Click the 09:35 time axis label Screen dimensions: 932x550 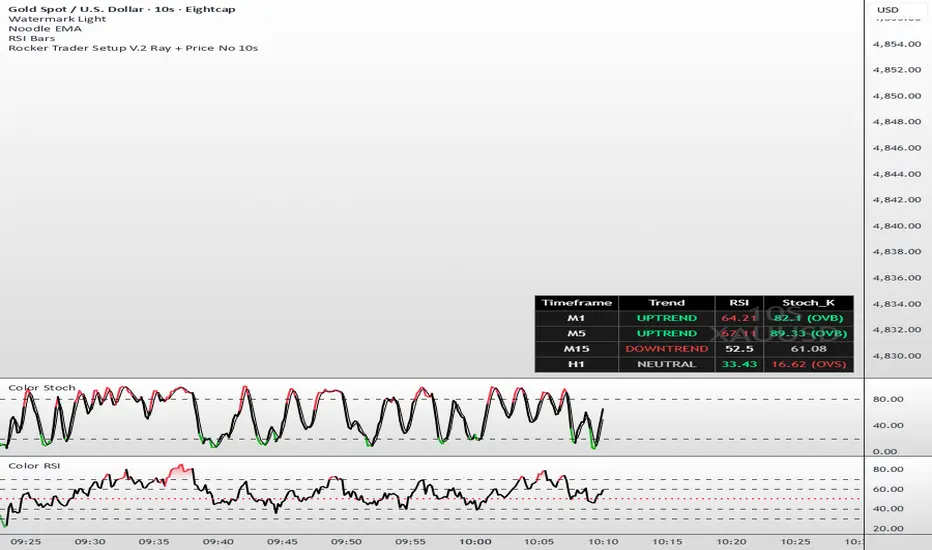tap(154, 542)
